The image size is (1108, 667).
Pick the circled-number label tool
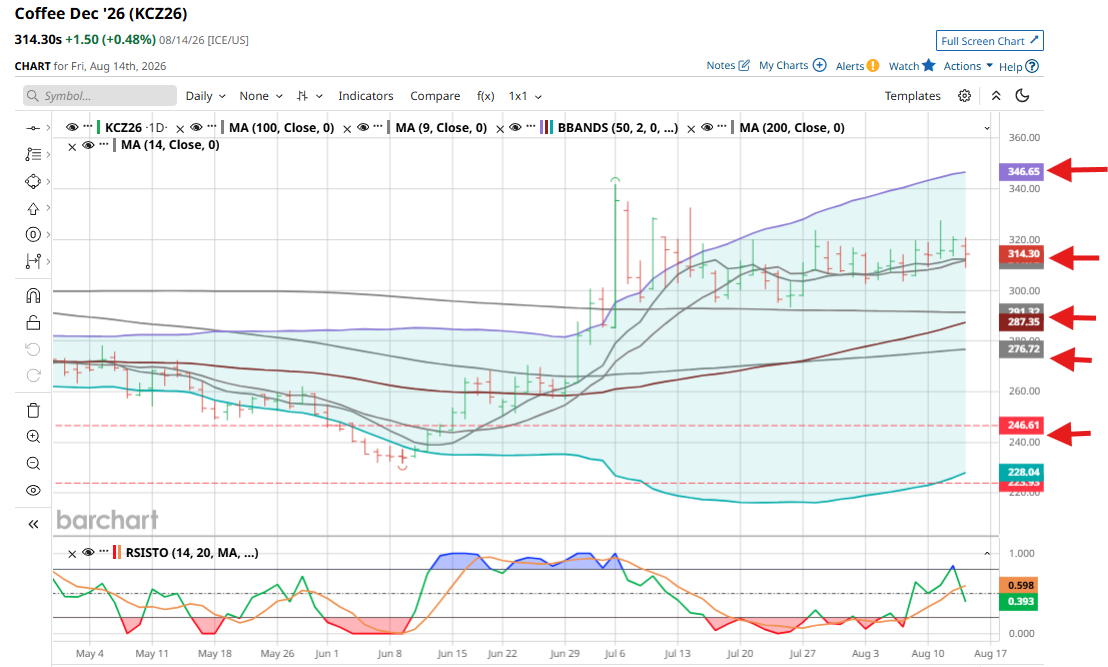(33, 235)
